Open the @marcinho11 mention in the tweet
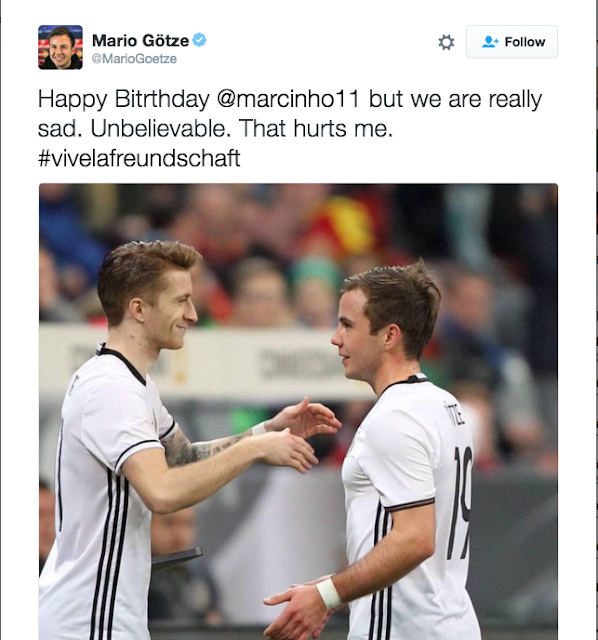Image resolution: width=598 pixels, height=640 pixels. pyautogui.click(x=288, y=99)
